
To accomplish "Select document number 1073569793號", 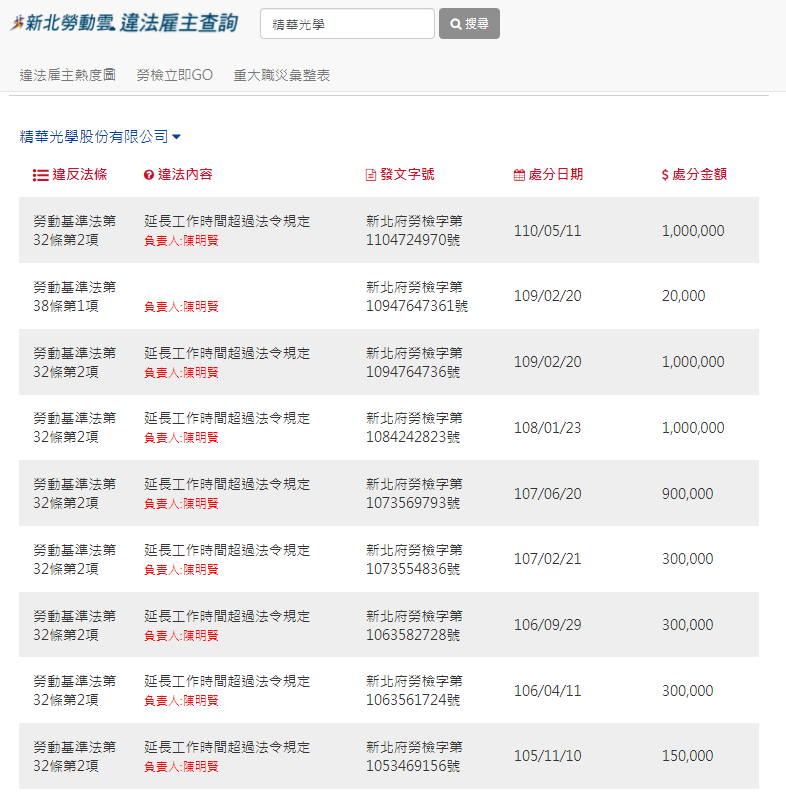I will pos(413,503).
